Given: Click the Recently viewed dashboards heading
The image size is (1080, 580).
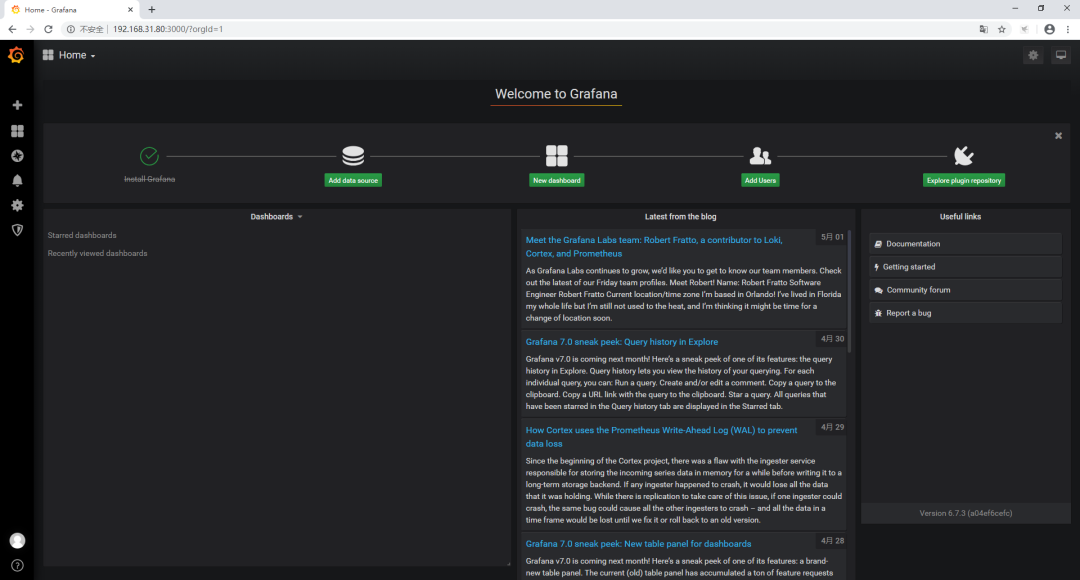Looking at the screenshot, I should click(x=97, y=253).
